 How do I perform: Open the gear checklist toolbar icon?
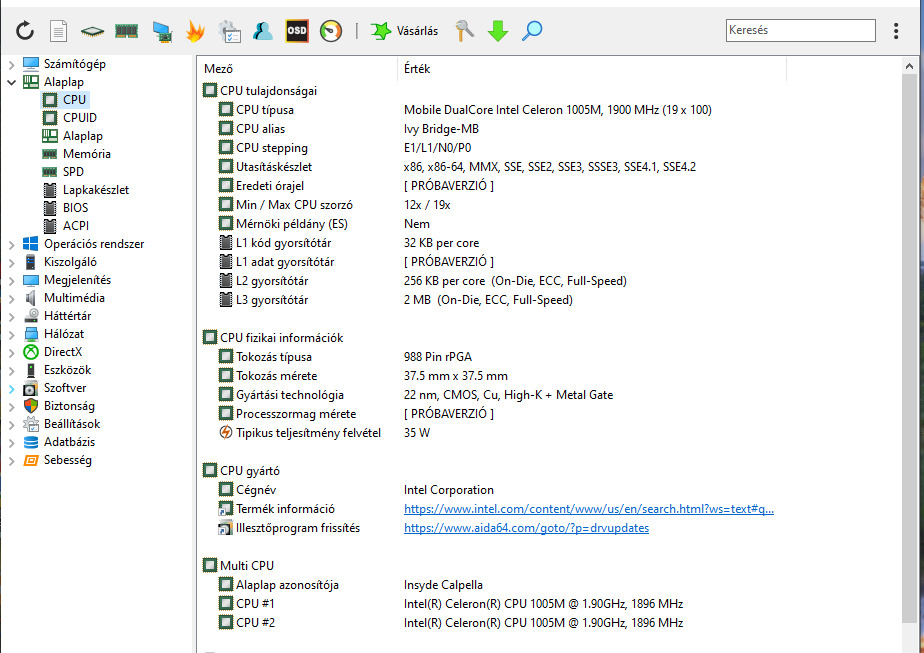coord(229,31)
